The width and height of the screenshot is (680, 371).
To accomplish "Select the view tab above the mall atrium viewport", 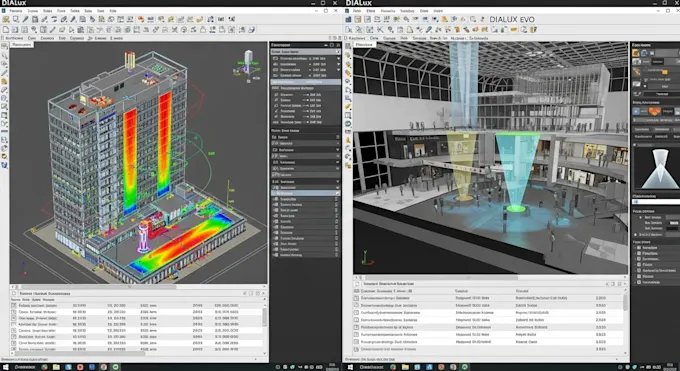I will coord(364,45).
